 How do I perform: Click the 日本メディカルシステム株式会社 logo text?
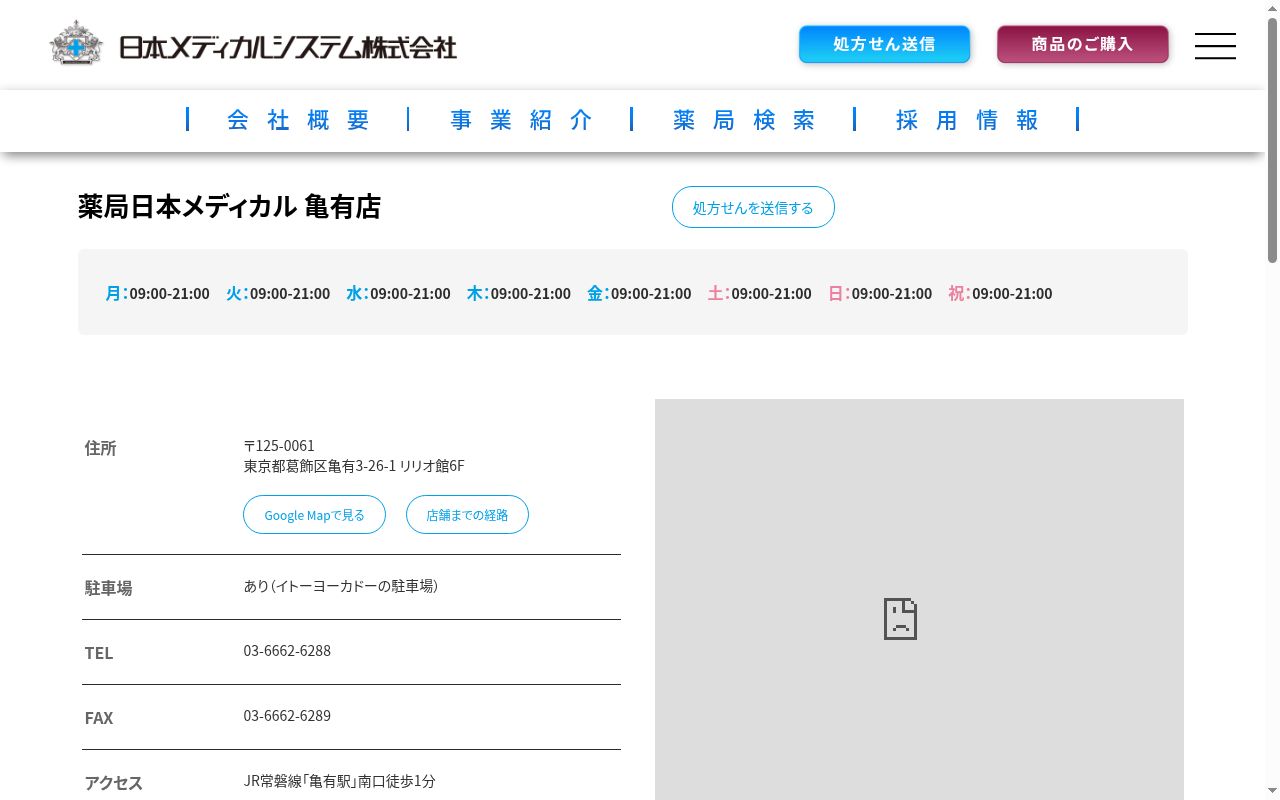[288, 47]
